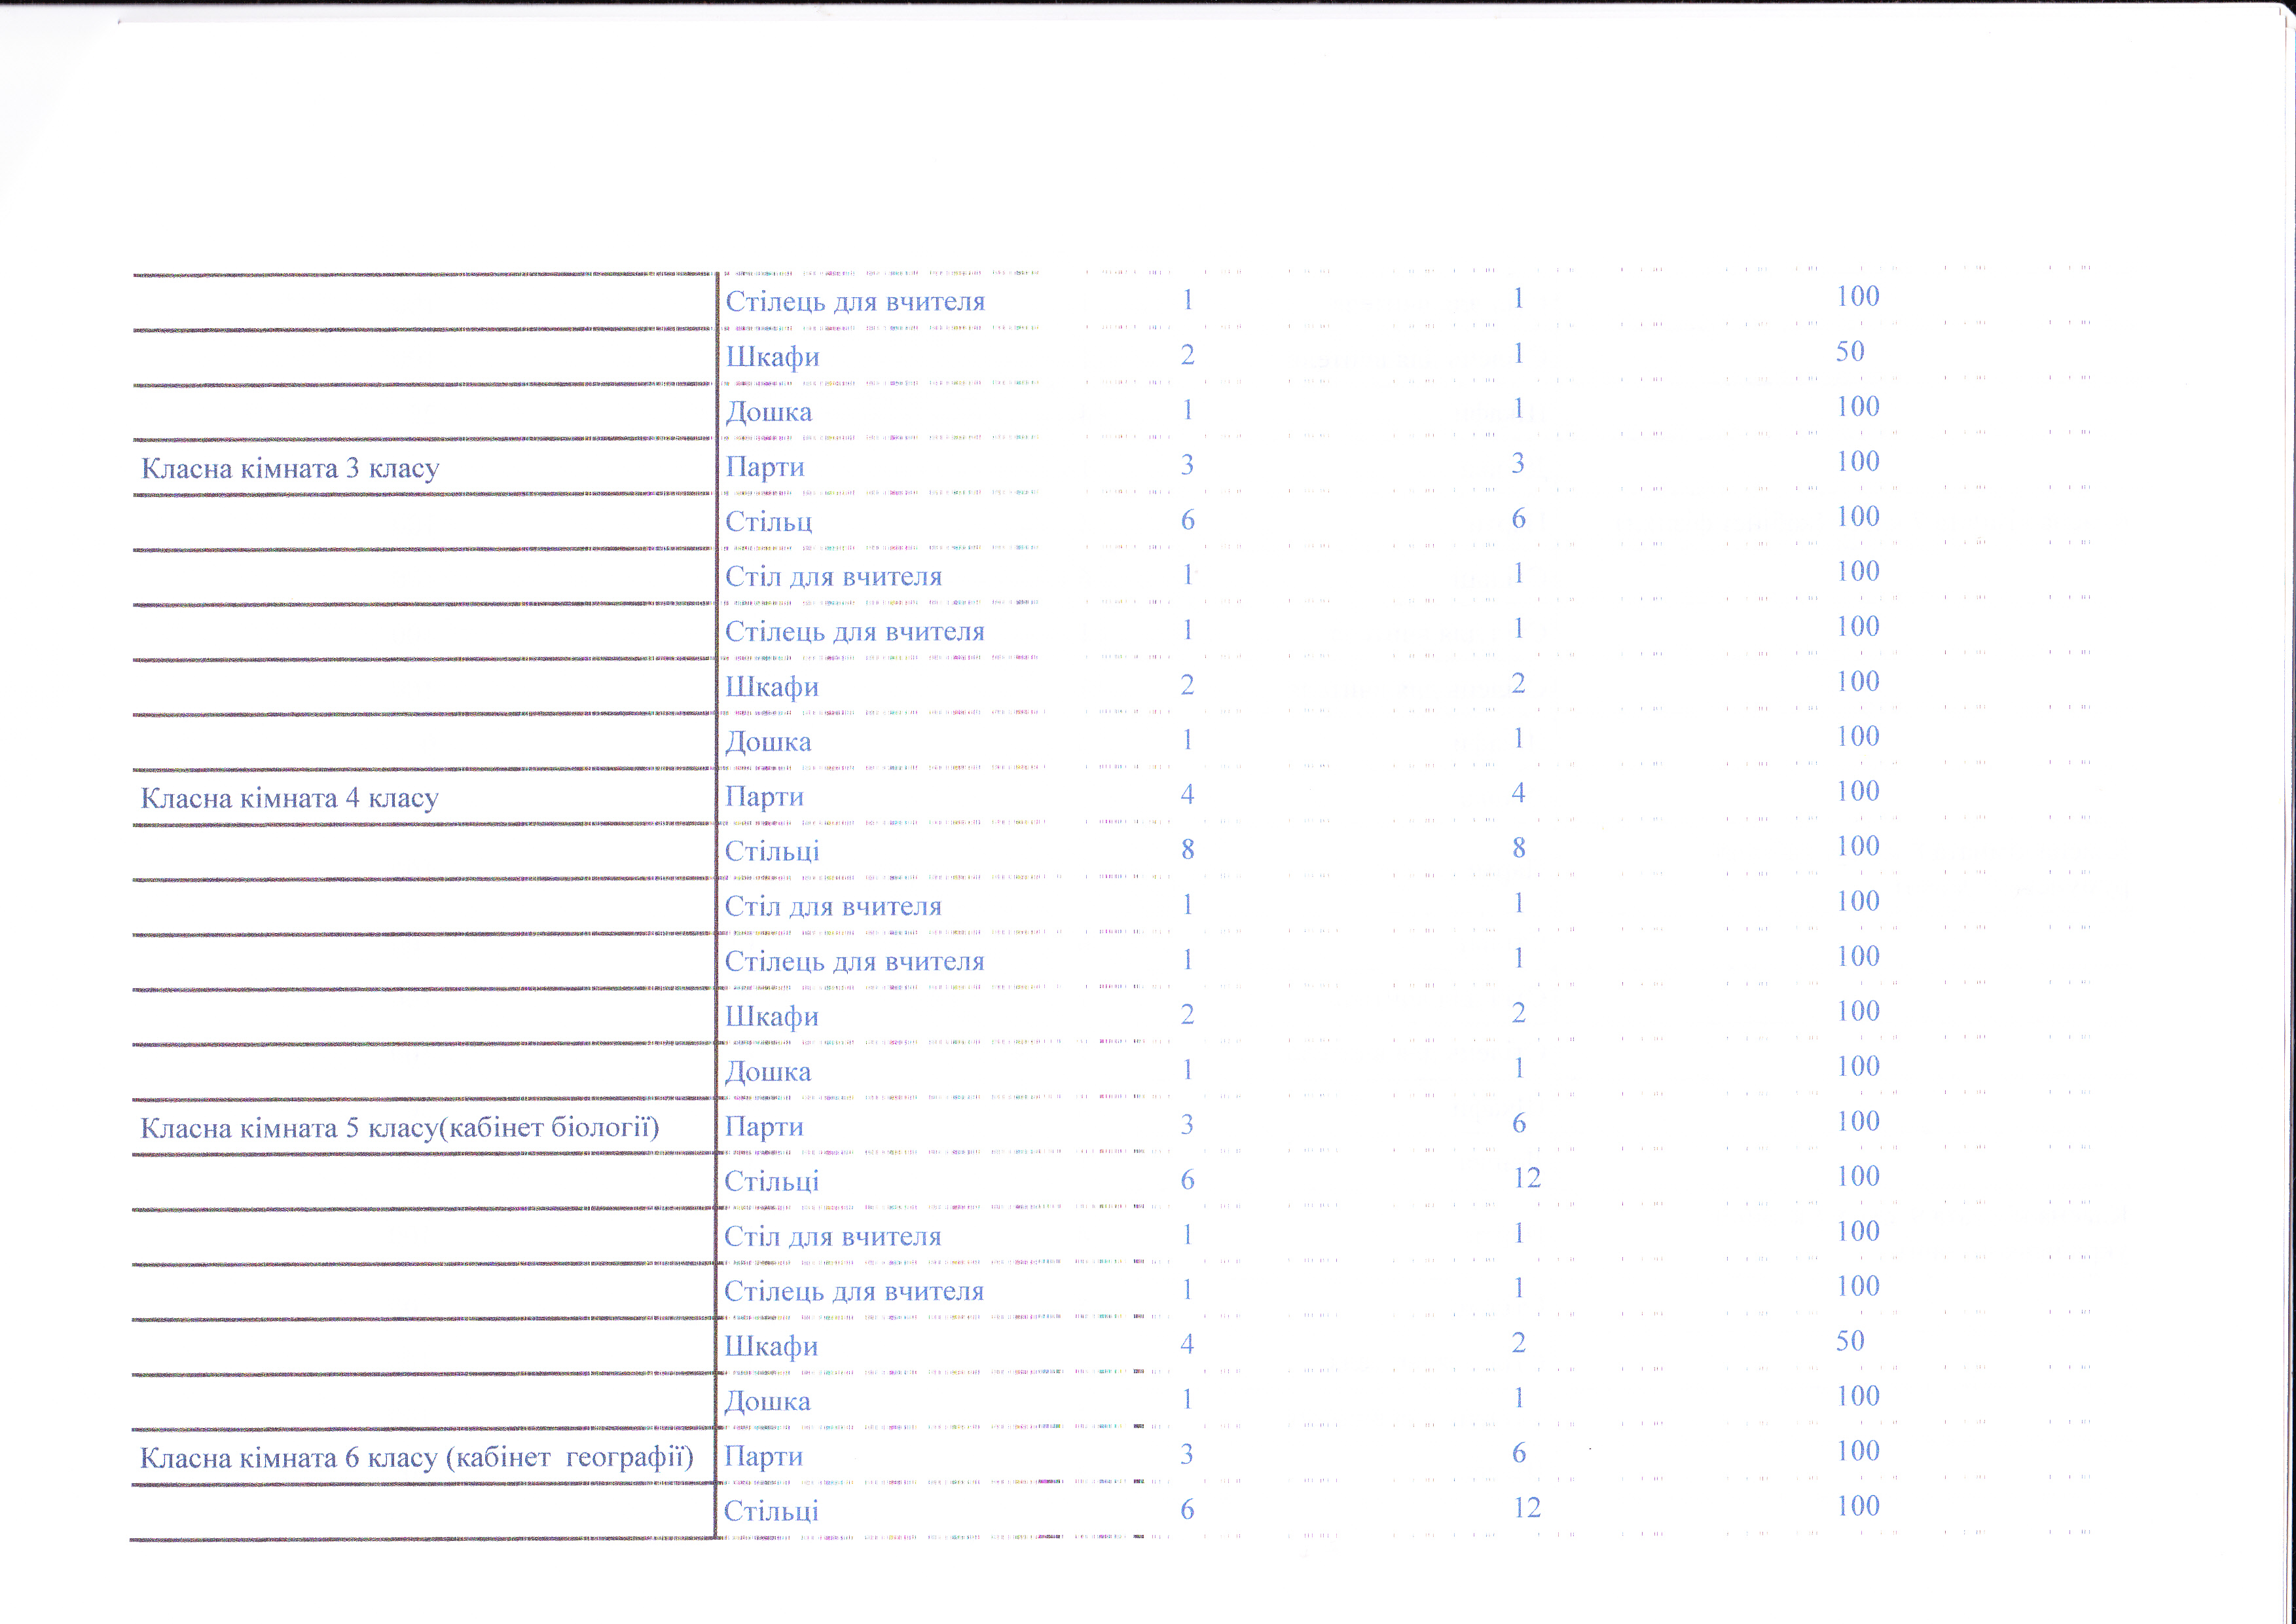Click 'Класна кімната 6 класу (кабінет географії)' text
This screenshot has width=2296, height=1624.
coord(416,1458)
